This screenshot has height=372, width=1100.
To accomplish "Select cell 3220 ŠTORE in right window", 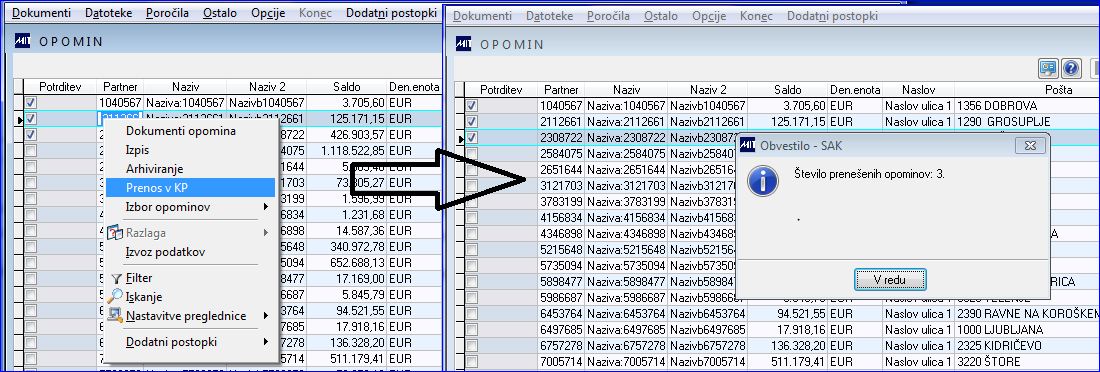I will [x=1027, y=361].
